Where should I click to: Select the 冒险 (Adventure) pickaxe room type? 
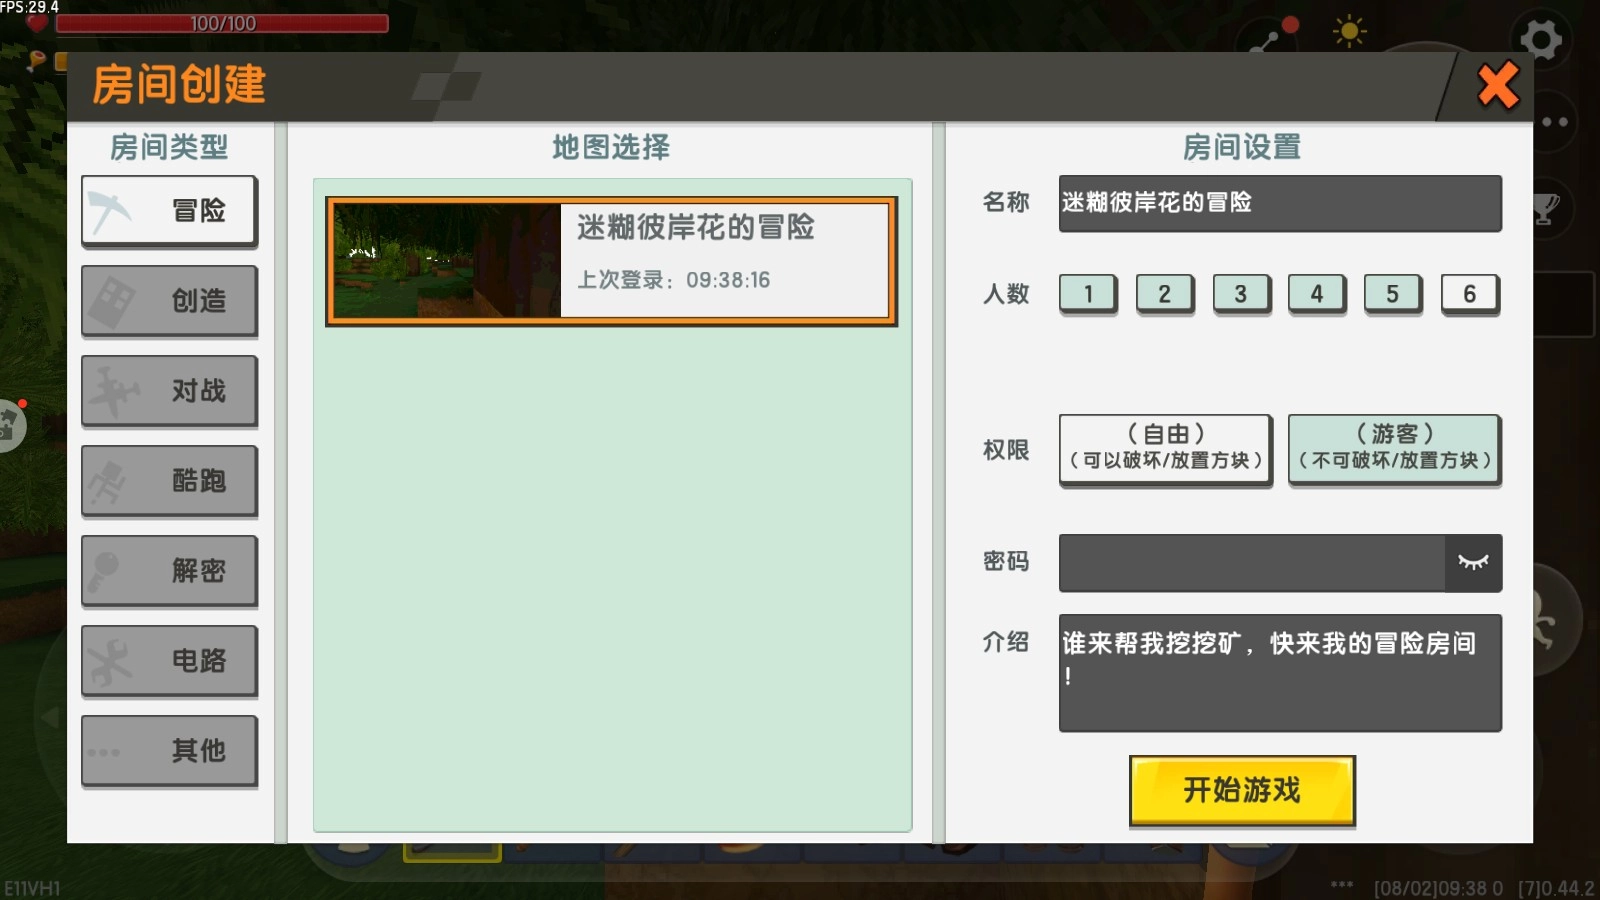tap(169, 210)
